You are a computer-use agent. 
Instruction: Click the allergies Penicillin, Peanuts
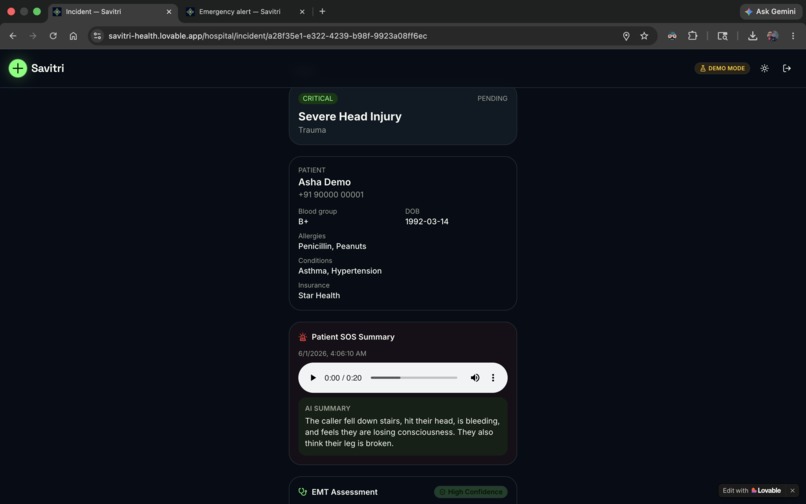pos(332,246)
